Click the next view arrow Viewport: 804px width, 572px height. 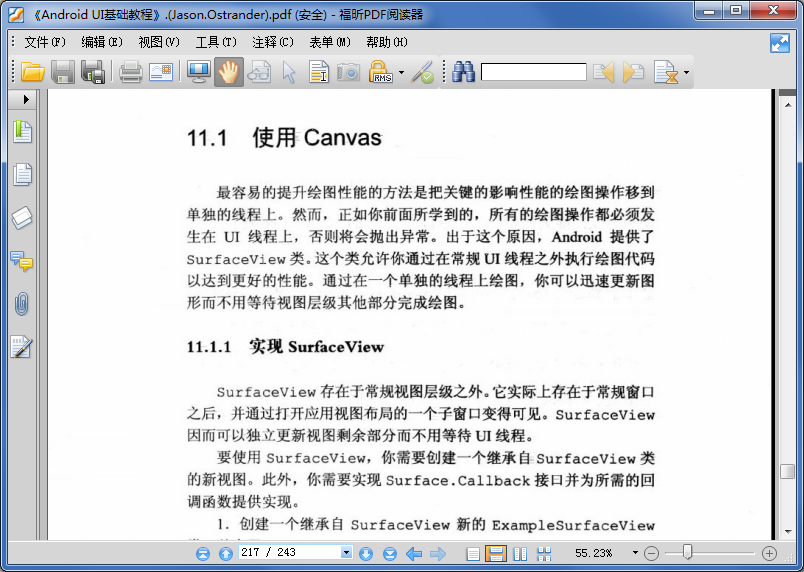tap(438, 554)
